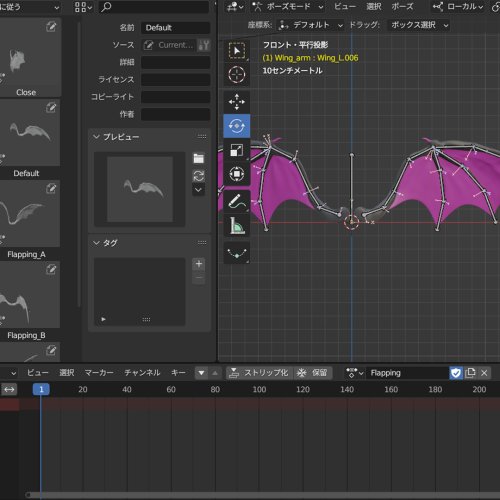Viewport: 500px width, 500px height.
Task: Toggle the timeline sync arrows button
Action: coord(9,389)
